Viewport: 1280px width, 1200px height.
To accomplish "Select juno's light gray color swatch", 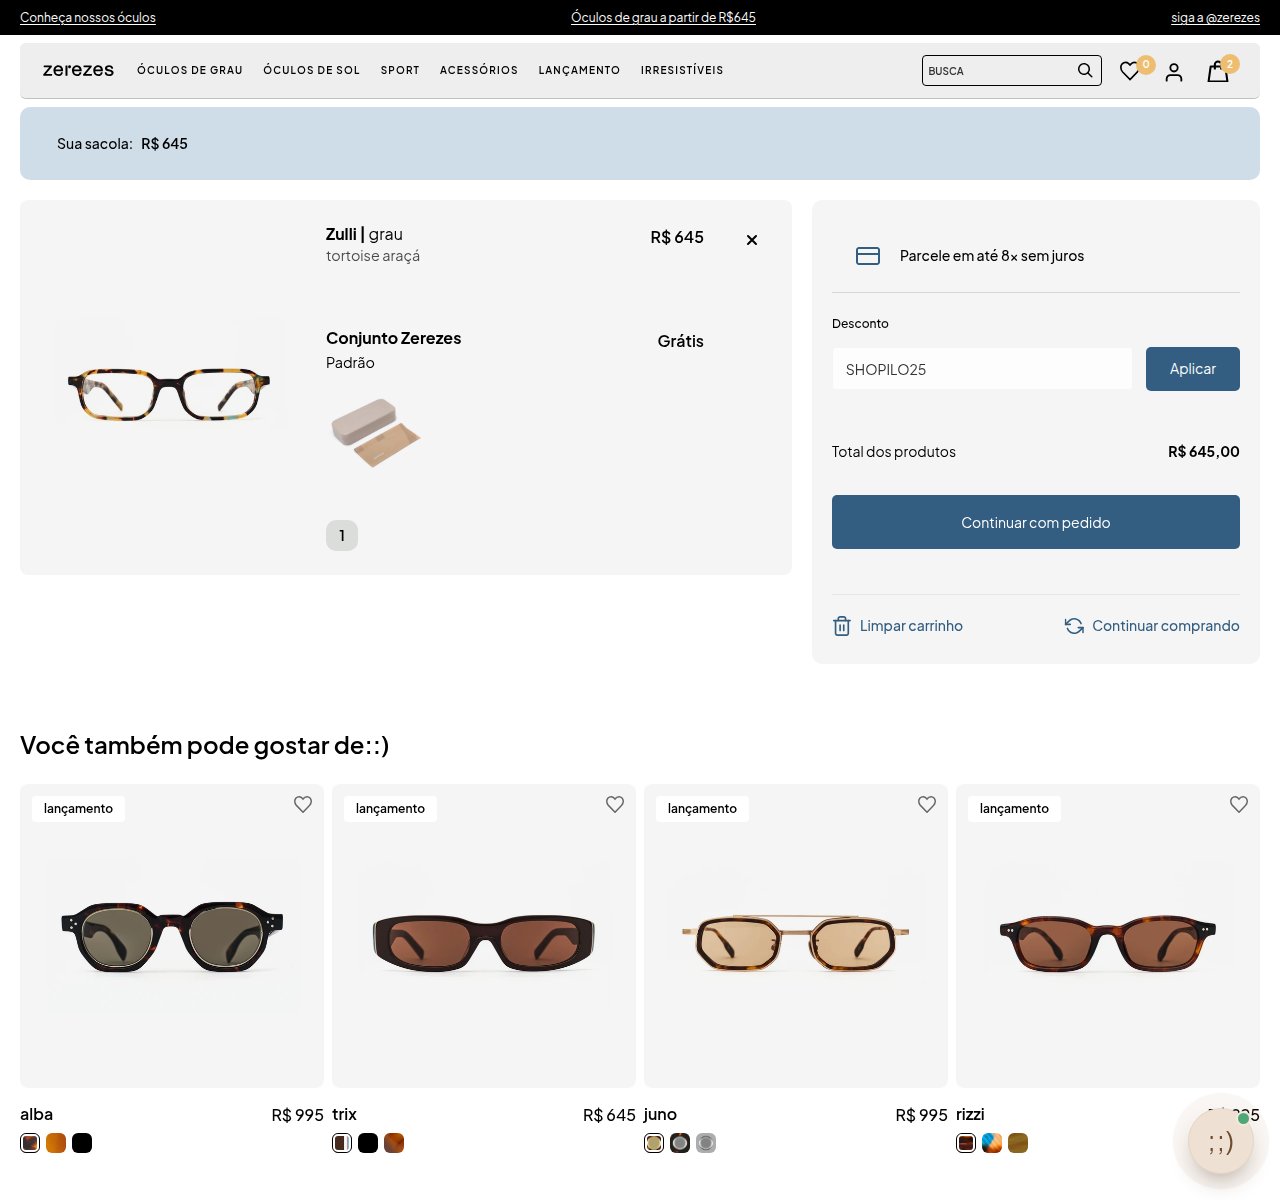I will click(706, 1143).
